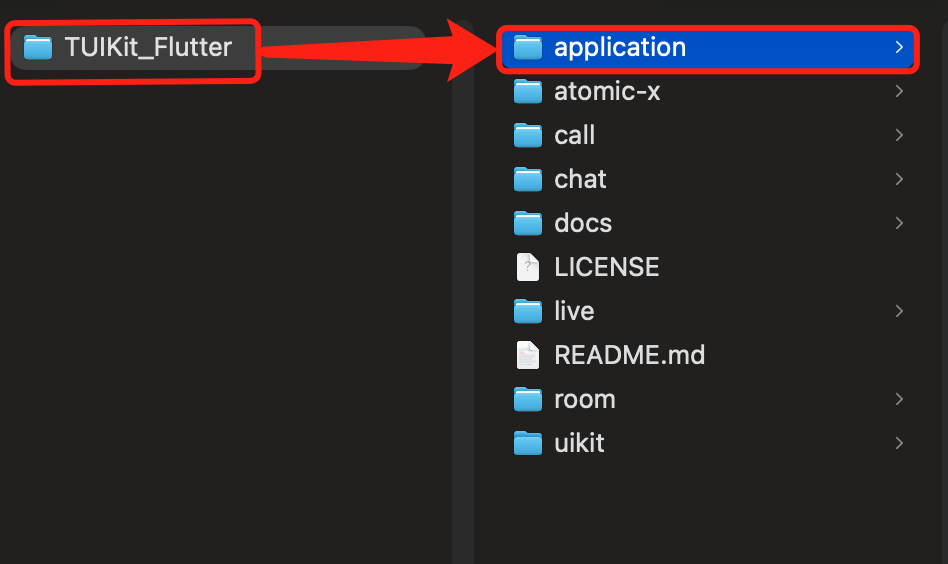Expand the chat folder chevron
The width and height of the screenshot is (948, 564).
pos(899,180)
